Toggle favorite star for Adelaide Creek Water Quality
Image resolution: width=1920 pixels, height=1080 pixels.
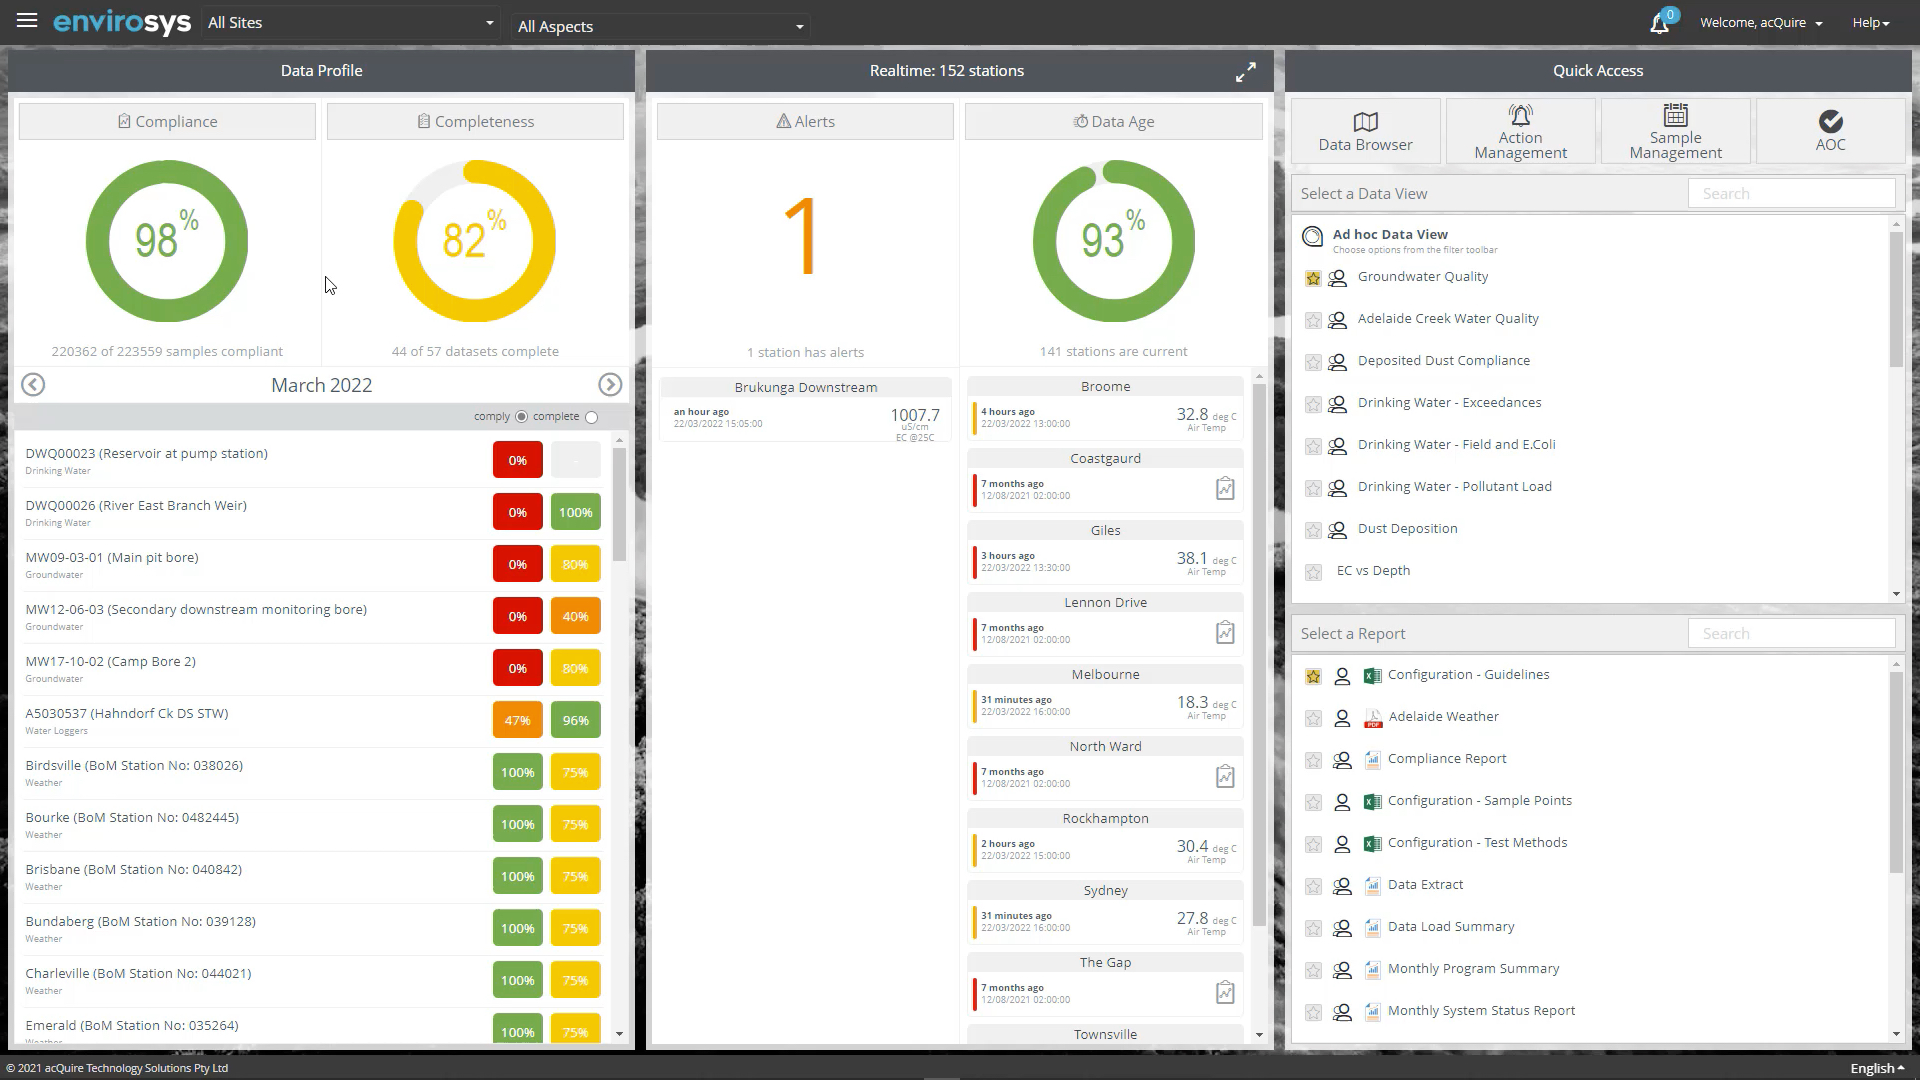pyautogui.click(x=1313, y=320)
